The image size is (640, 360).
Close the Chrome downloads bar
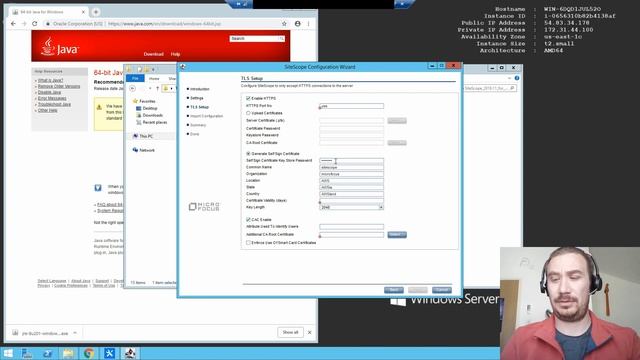[310, 332]
